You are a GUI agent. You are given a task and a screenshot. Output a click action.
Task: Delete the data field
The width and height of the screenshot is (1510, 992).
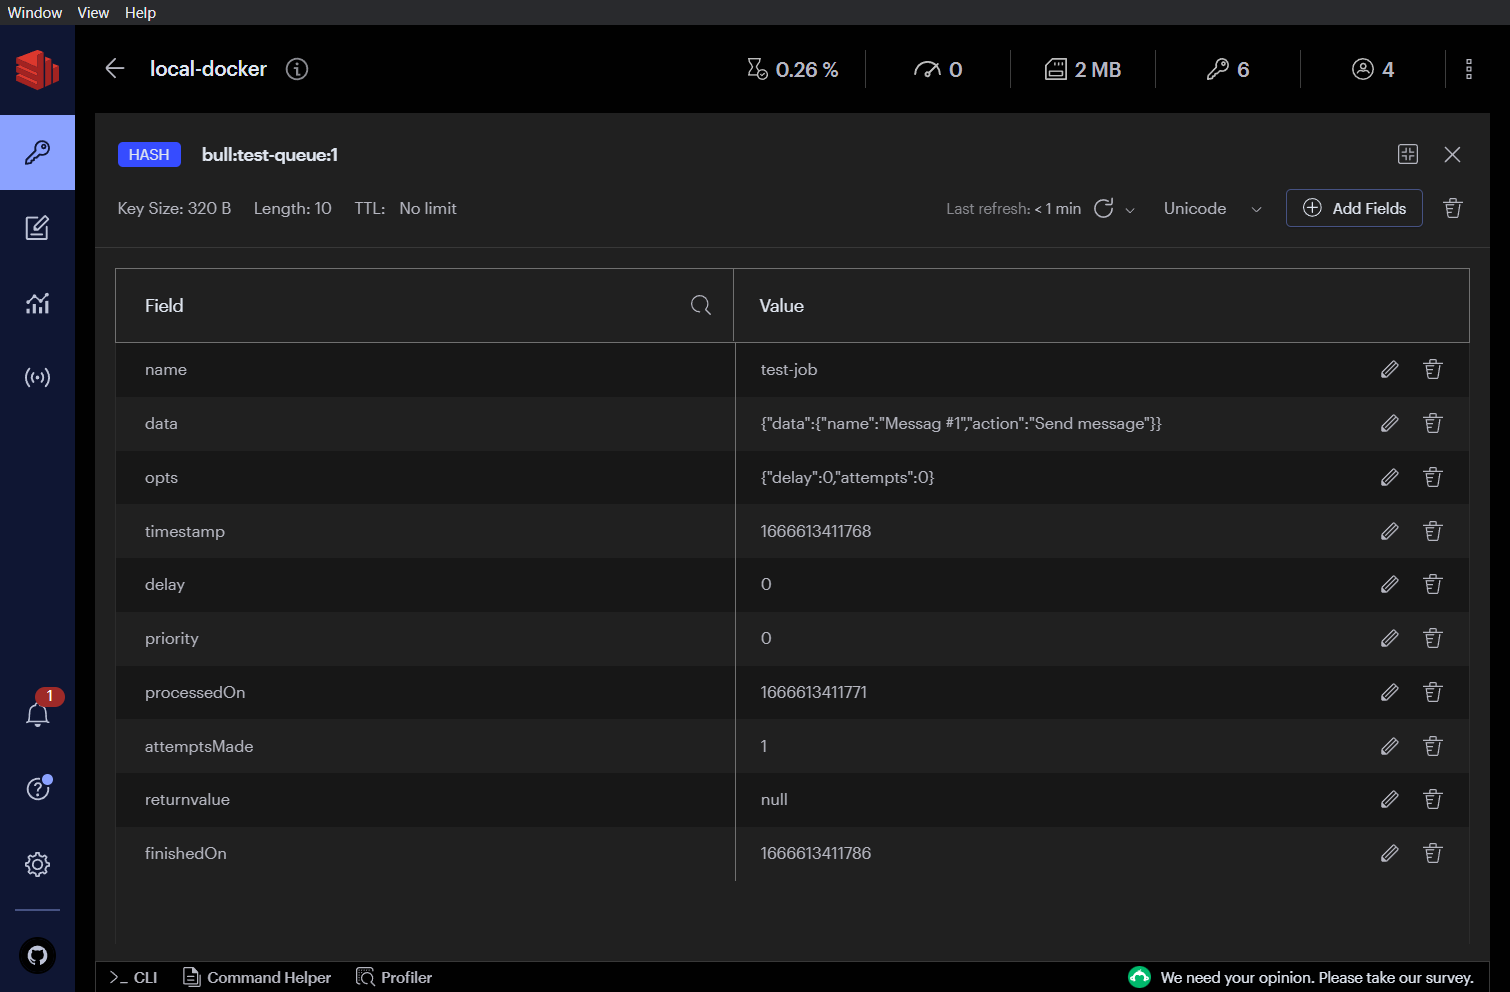tap(1433, 423)
